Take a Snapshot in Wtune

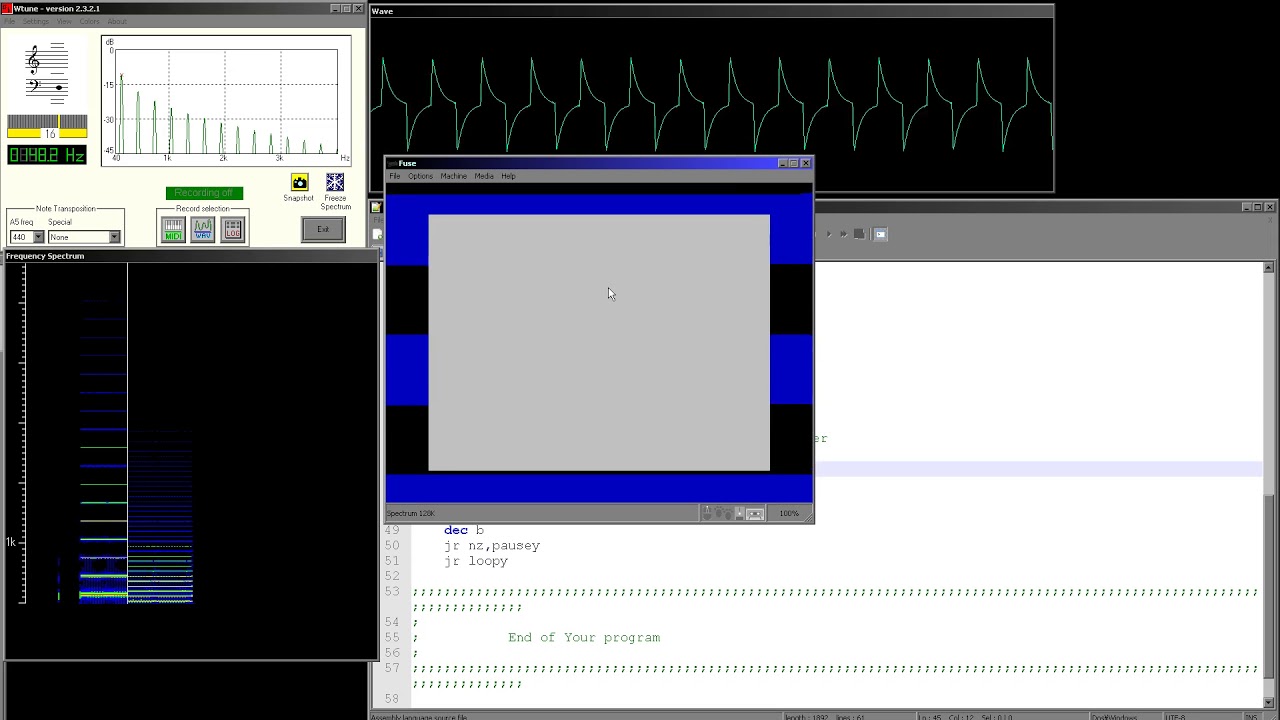299,183
